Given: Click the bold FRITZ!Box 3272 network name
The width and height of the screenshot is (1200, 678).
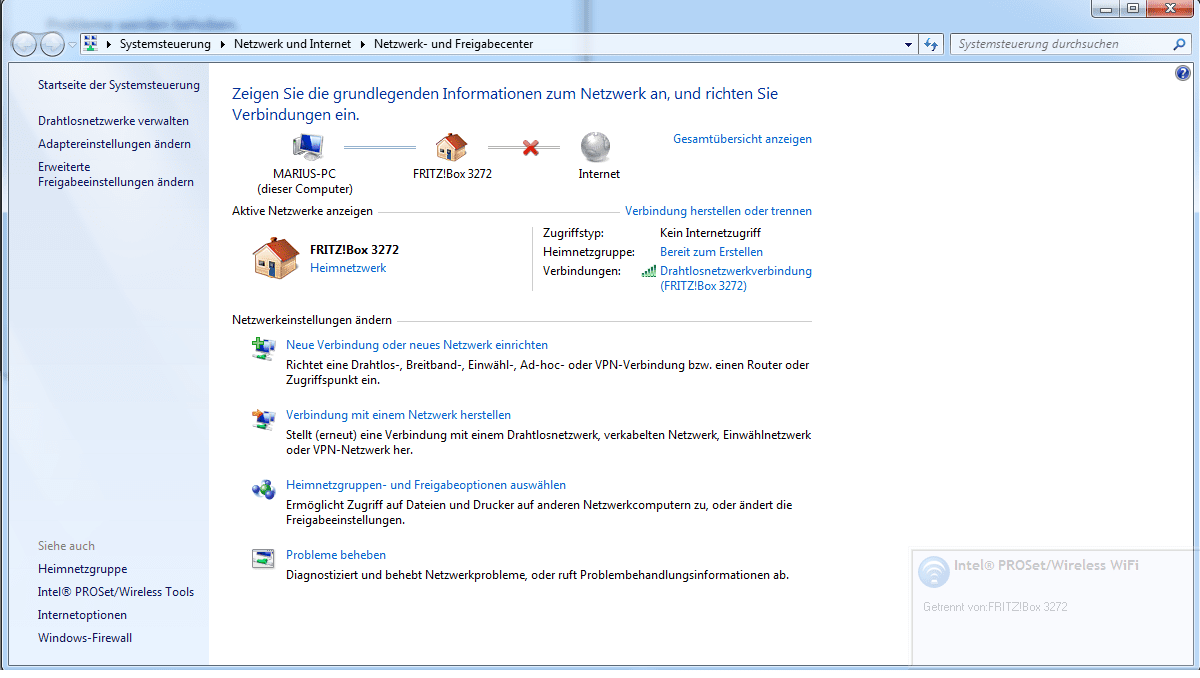Looking at the screenshot, I should coord(354,250).
